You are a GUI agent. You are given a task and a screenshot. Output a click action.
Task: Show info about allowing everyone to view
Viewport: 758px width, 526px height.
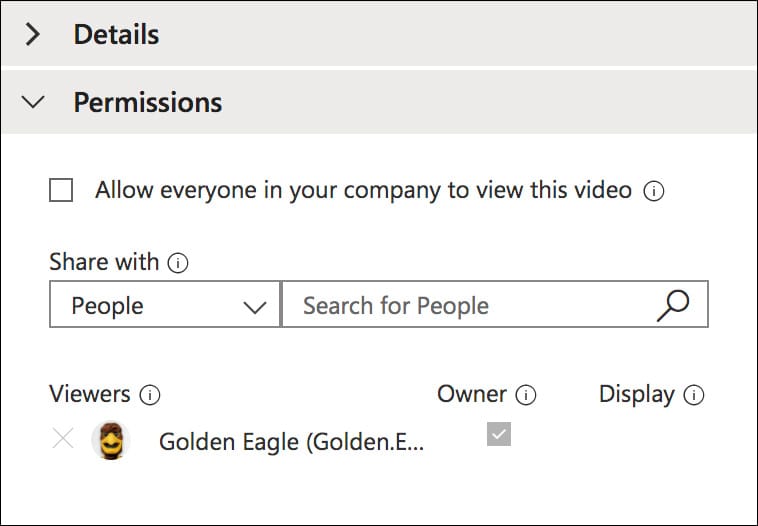click(x=654, y=190)
